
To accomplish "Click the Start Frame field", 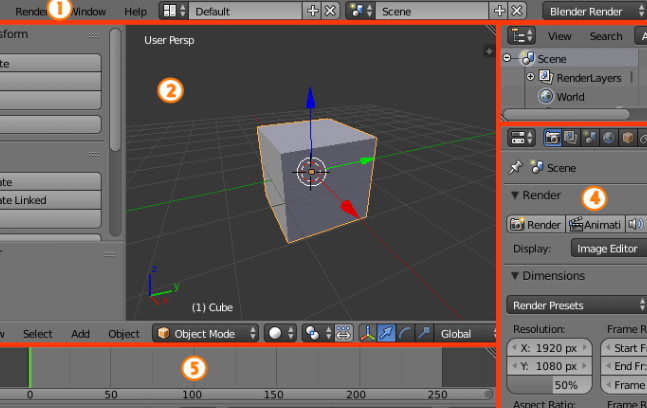I will coord(623,348).
